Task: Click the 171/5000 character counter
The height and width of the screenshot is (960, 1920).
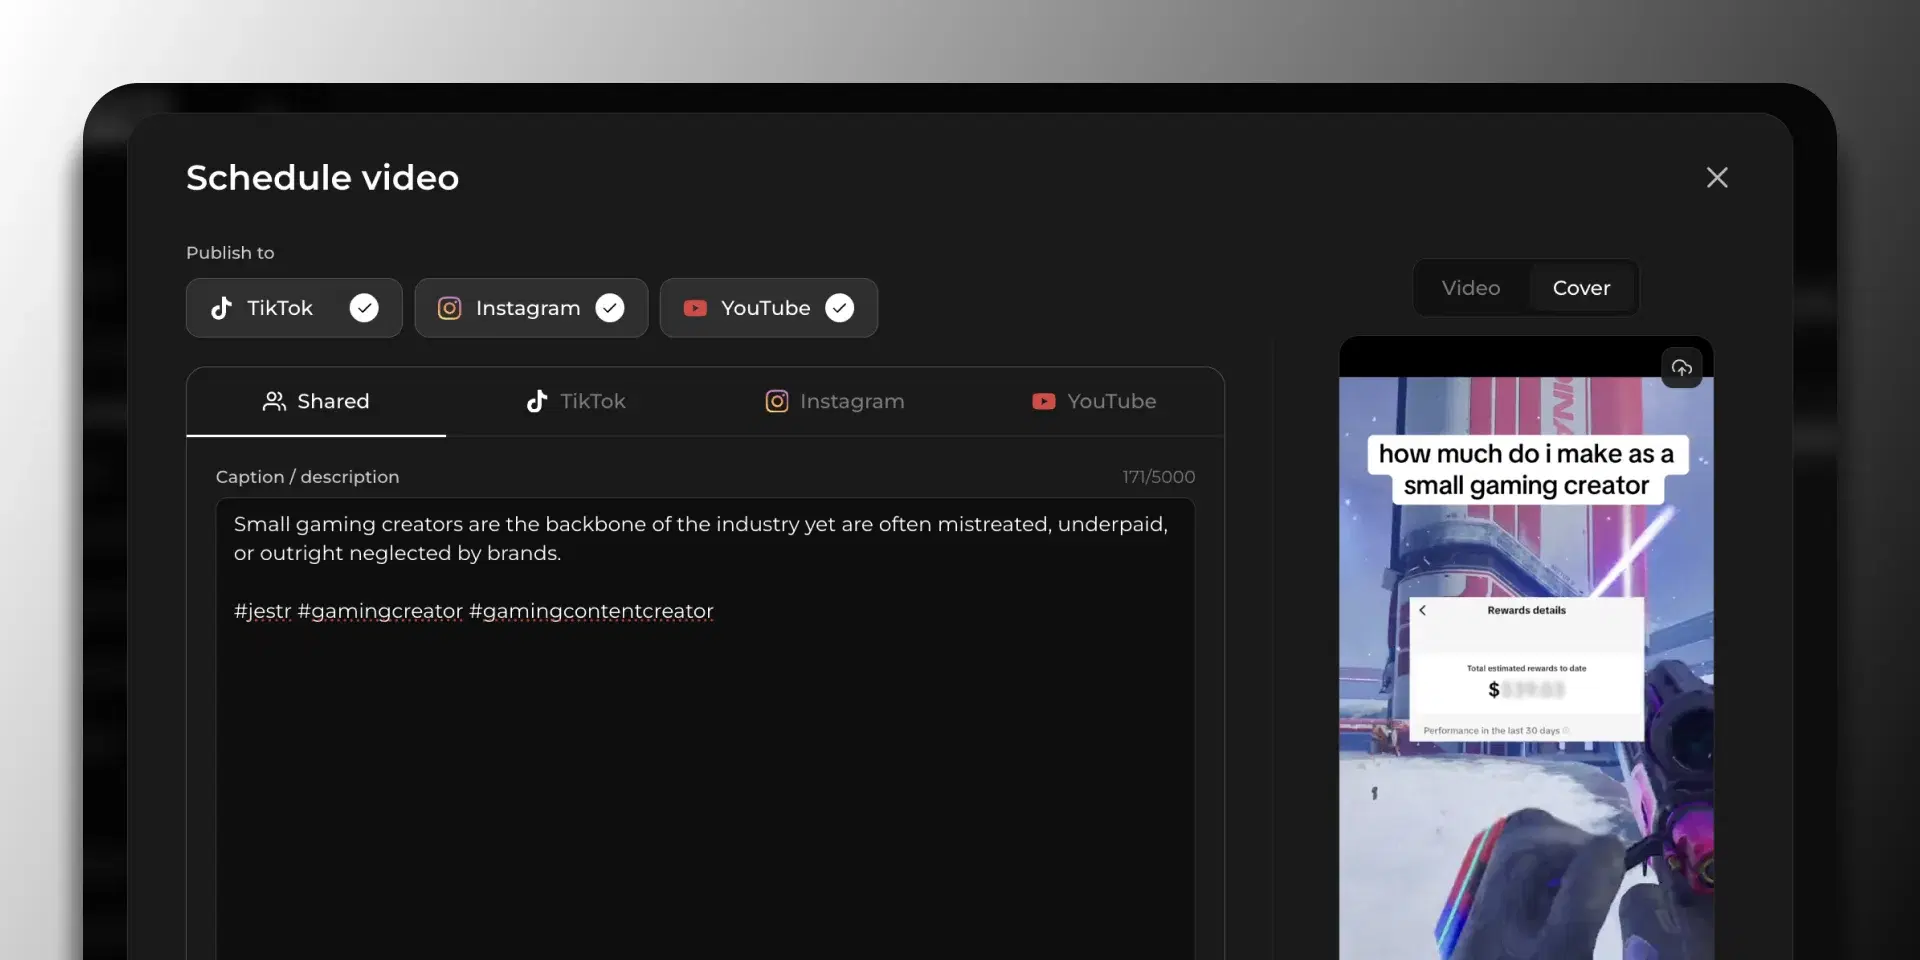Action: [x=1158, y=477]
